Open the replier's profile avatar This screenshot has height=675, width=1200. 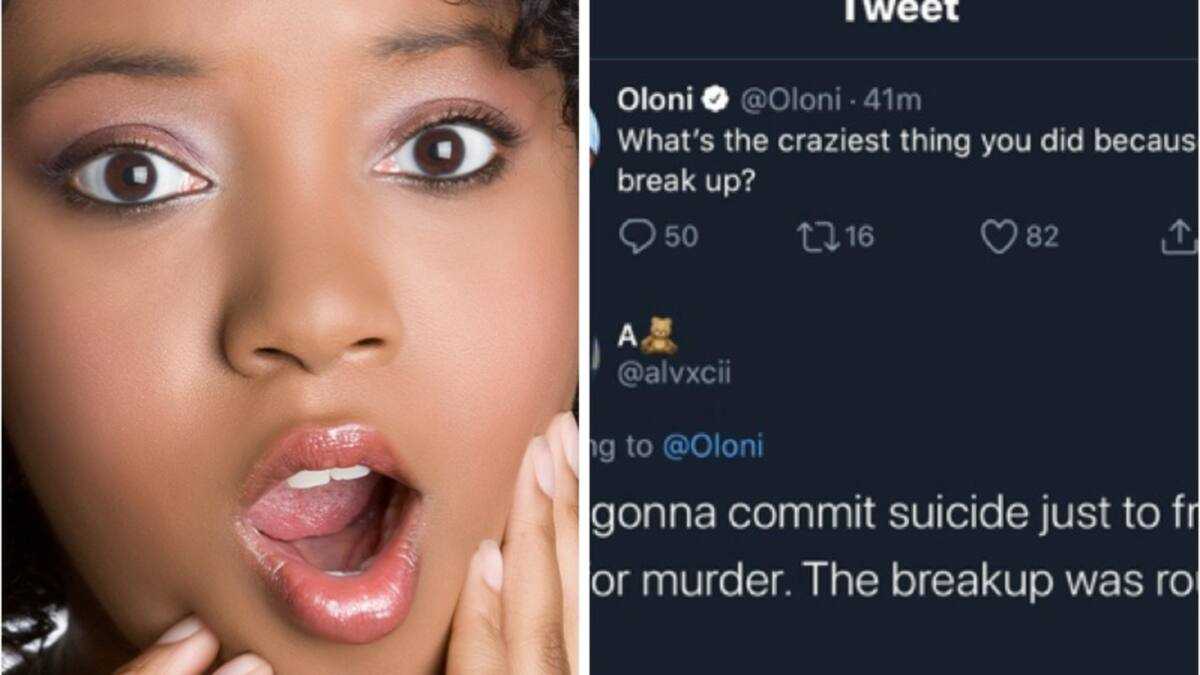(x=595, y=354)
